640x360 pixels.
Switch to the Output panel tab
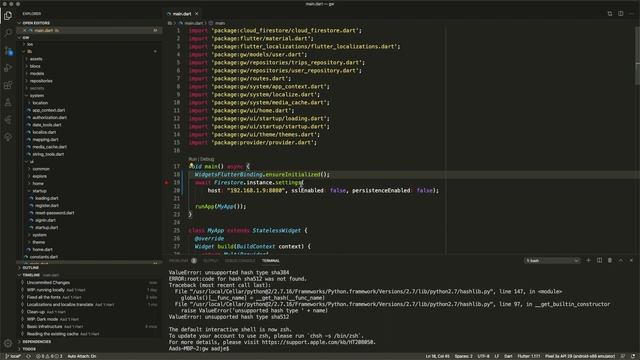pyautogui.click(x=211, y=260)
